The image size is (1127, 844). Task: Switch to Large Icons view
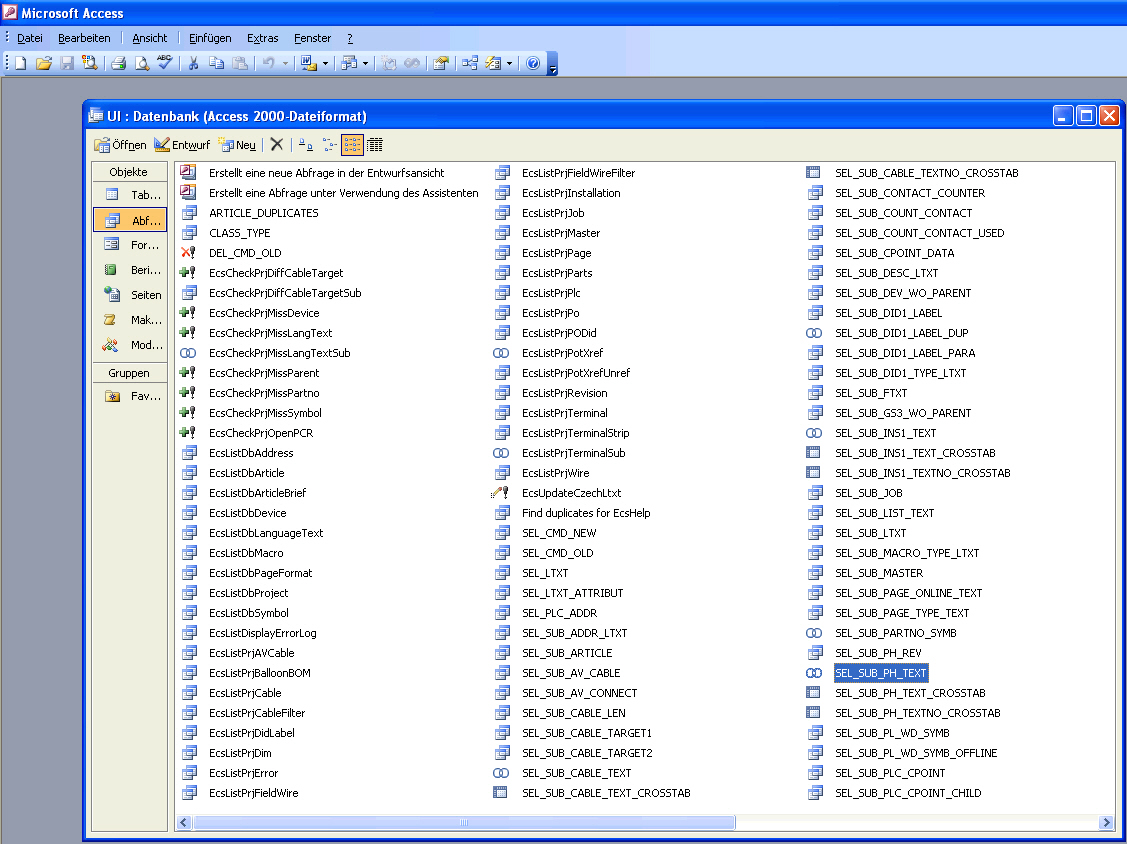pos(305,145)
